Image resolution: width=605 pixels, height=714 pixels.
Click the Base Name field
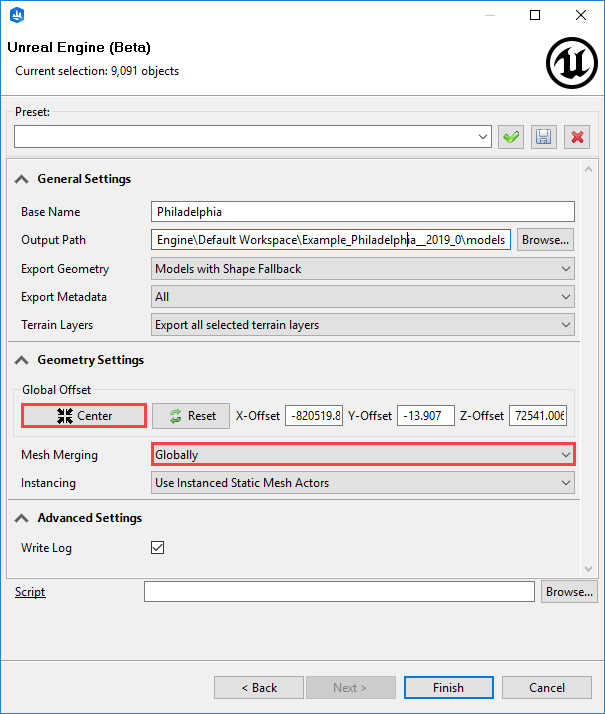pos(363,212)
